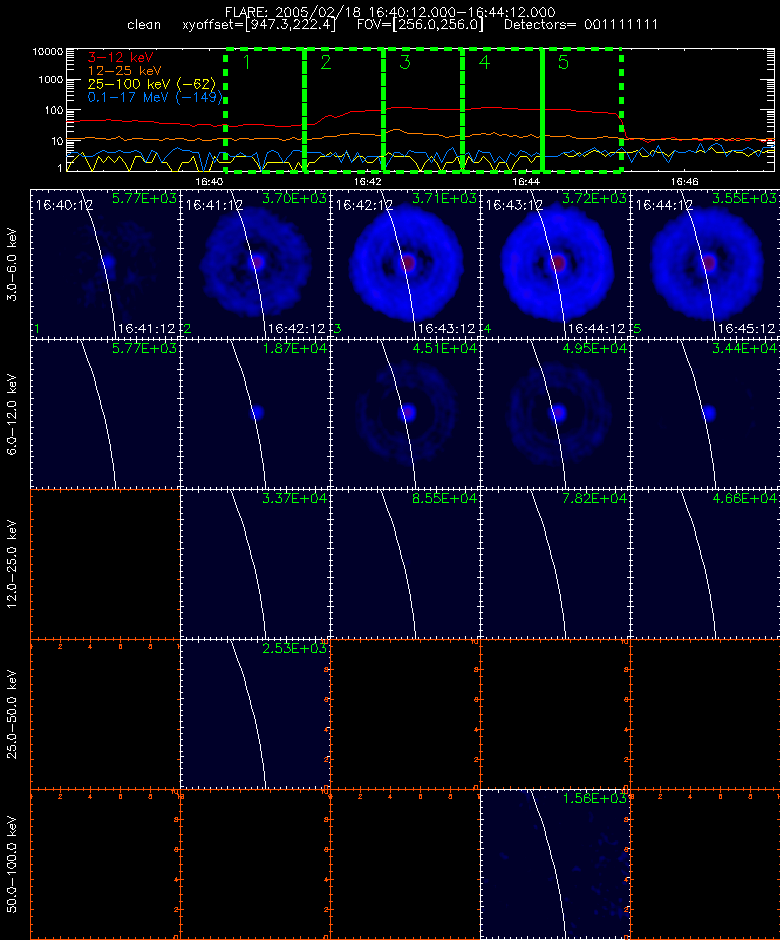780x940 pixels.
Task: Click the 10000 label on the count axis
Action: pos(48,52)
